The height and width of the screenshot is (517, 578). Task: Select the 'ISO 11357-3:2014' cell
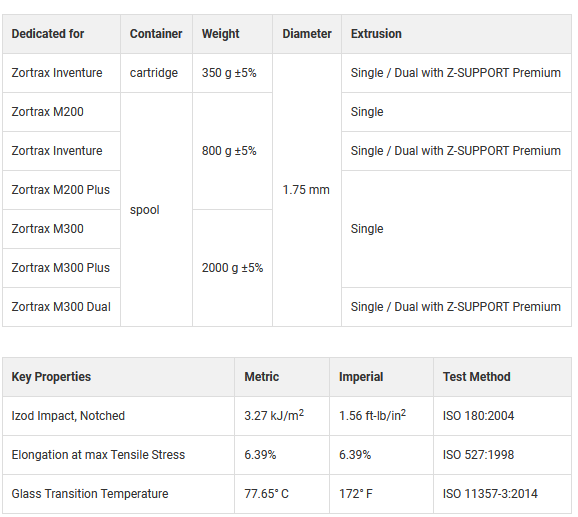click(502, 494)
